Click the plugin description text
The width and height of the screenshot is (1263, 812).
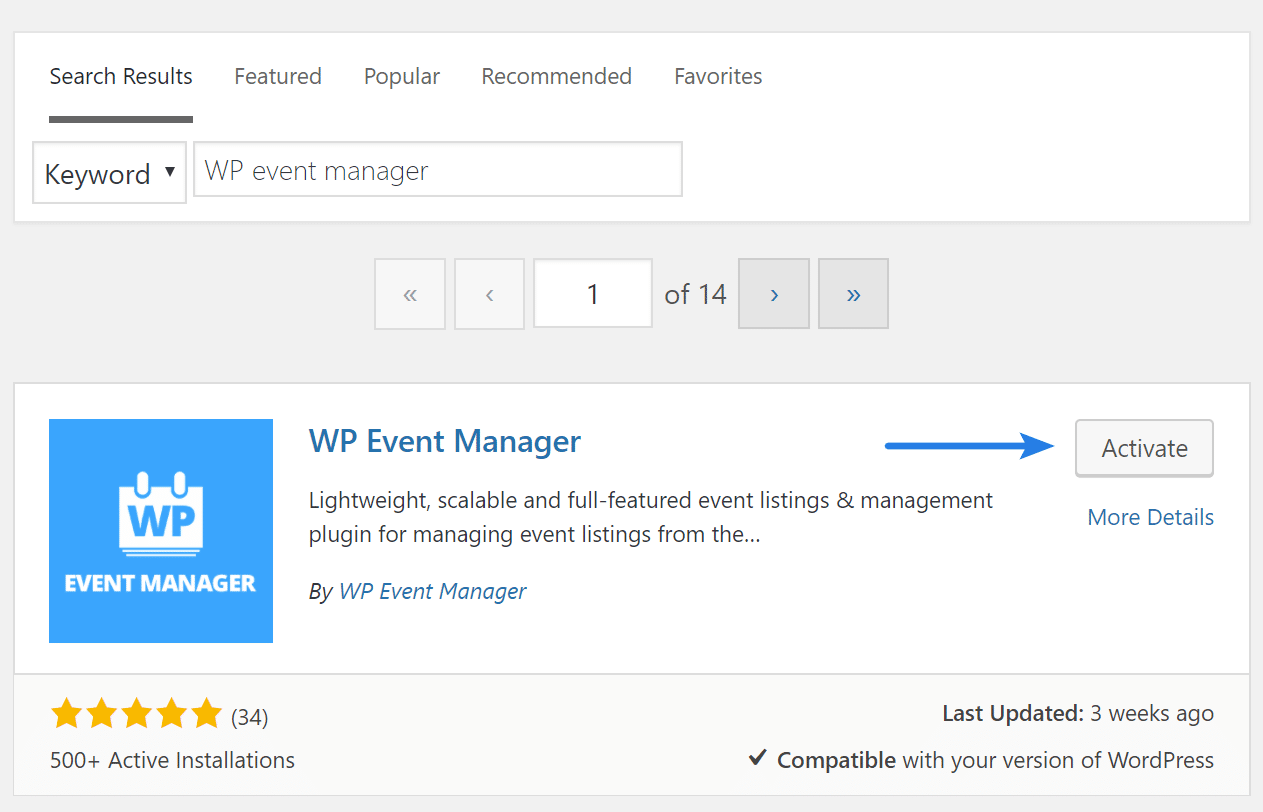651,517
